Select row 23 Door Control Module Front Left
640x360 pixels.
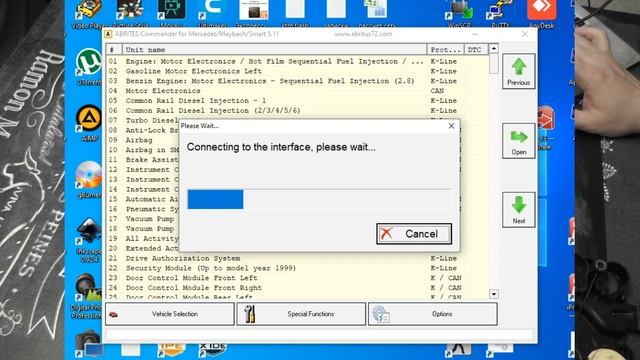coord(297,278)
